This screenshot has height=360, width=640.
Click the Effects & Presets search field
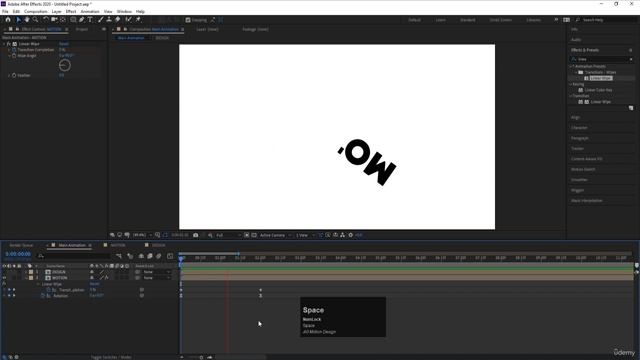[x=602, y=59]
